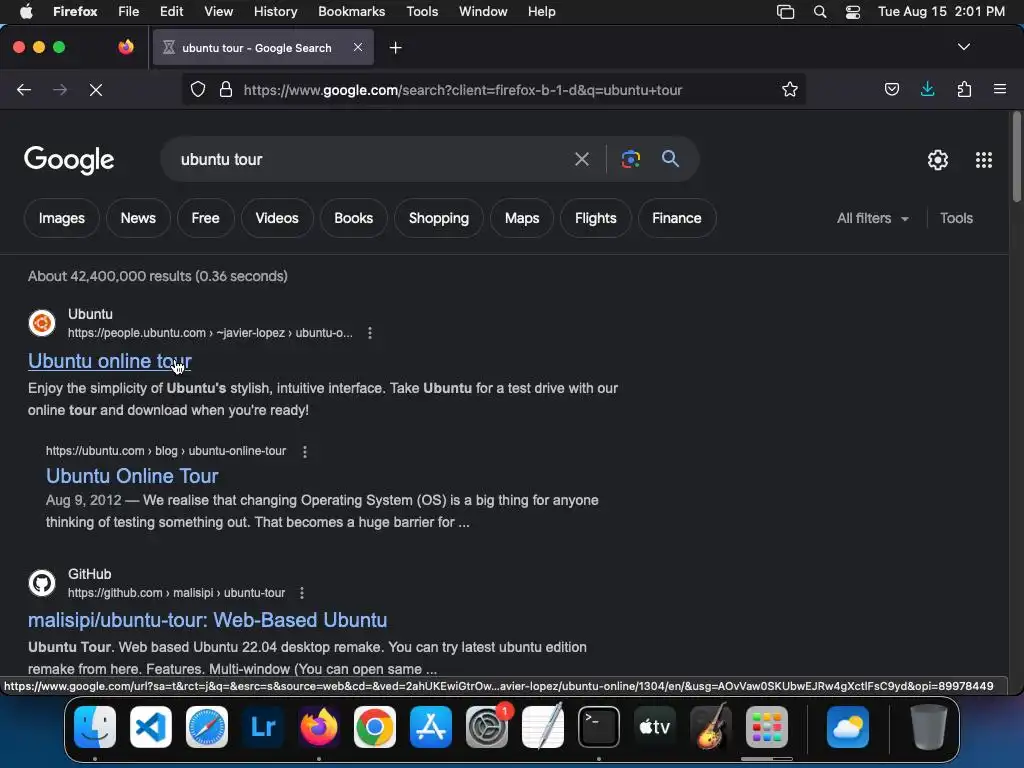Launch Safari from the Dock

206,727
